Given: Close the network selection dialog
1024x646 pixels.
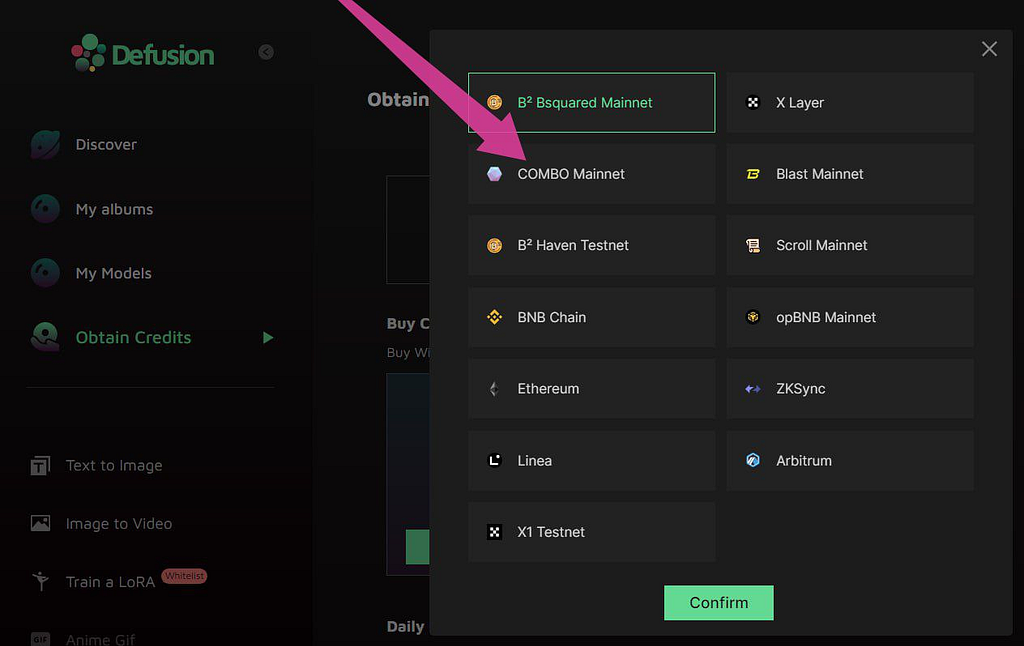Looking at the screenshot, I should (x=989, y=49).
